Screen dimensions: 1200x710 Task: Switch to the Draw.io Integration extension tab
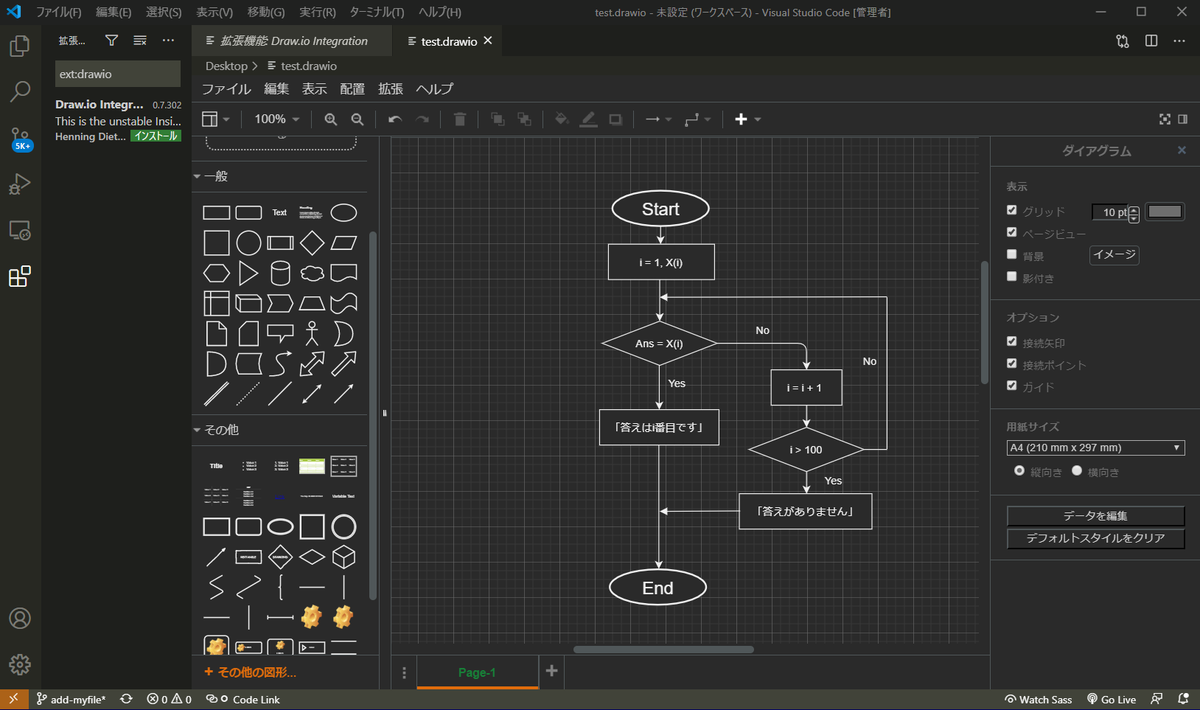pos(285,41)
